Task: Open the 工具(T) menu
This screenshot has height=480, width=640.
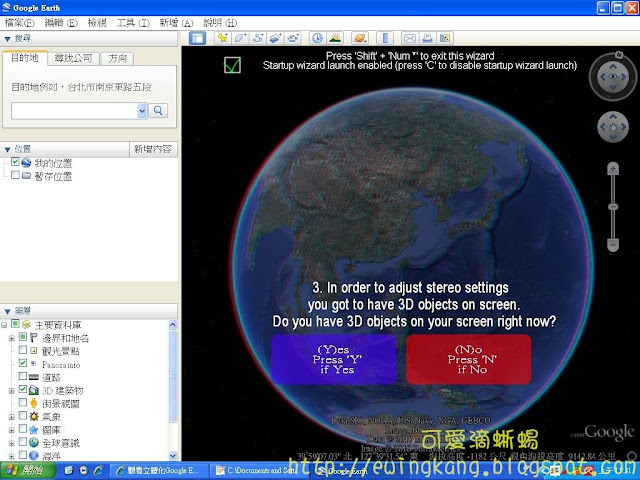Action: tap(133, 23)
